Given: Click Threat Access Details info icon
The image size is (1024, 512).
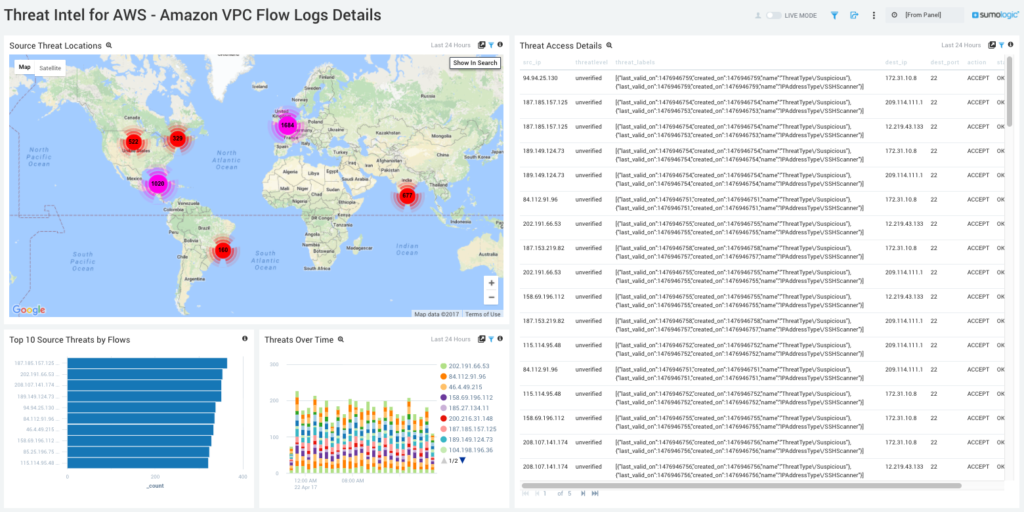Looking at the screenshot, I should [x=1010, y=45].
